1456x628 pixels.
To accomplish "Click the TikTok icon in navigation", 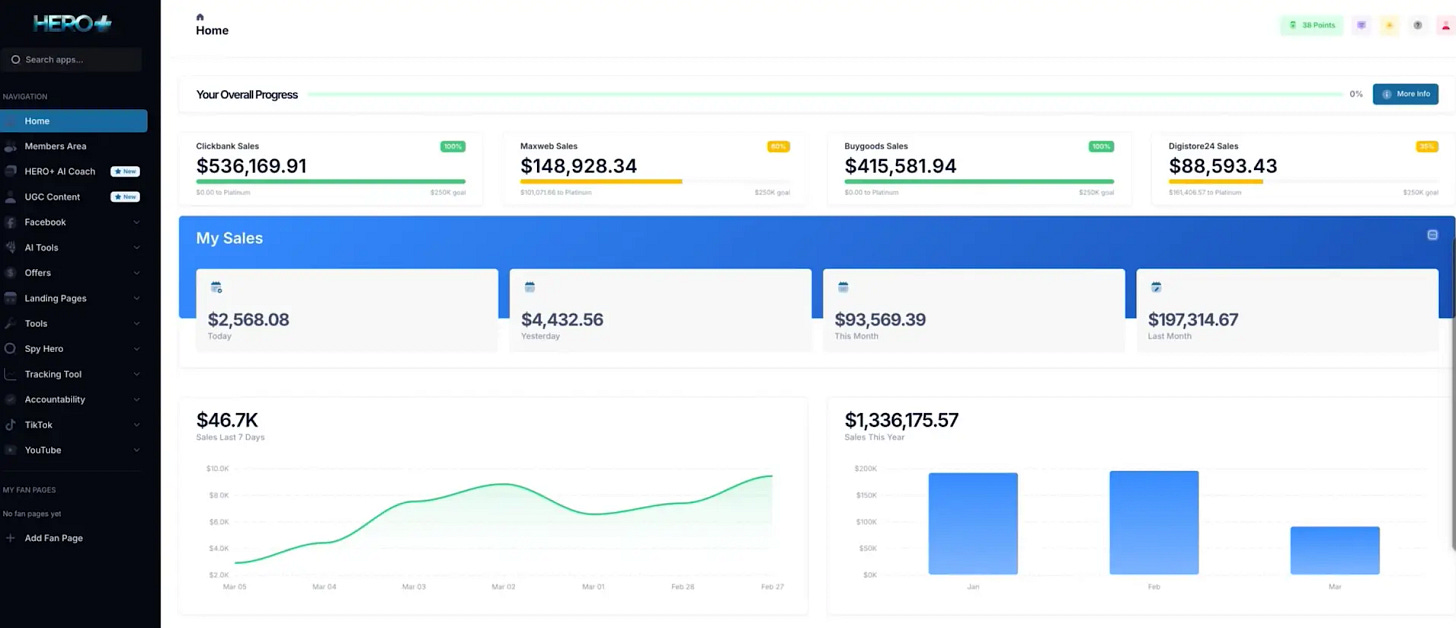I will coord(13,424).
